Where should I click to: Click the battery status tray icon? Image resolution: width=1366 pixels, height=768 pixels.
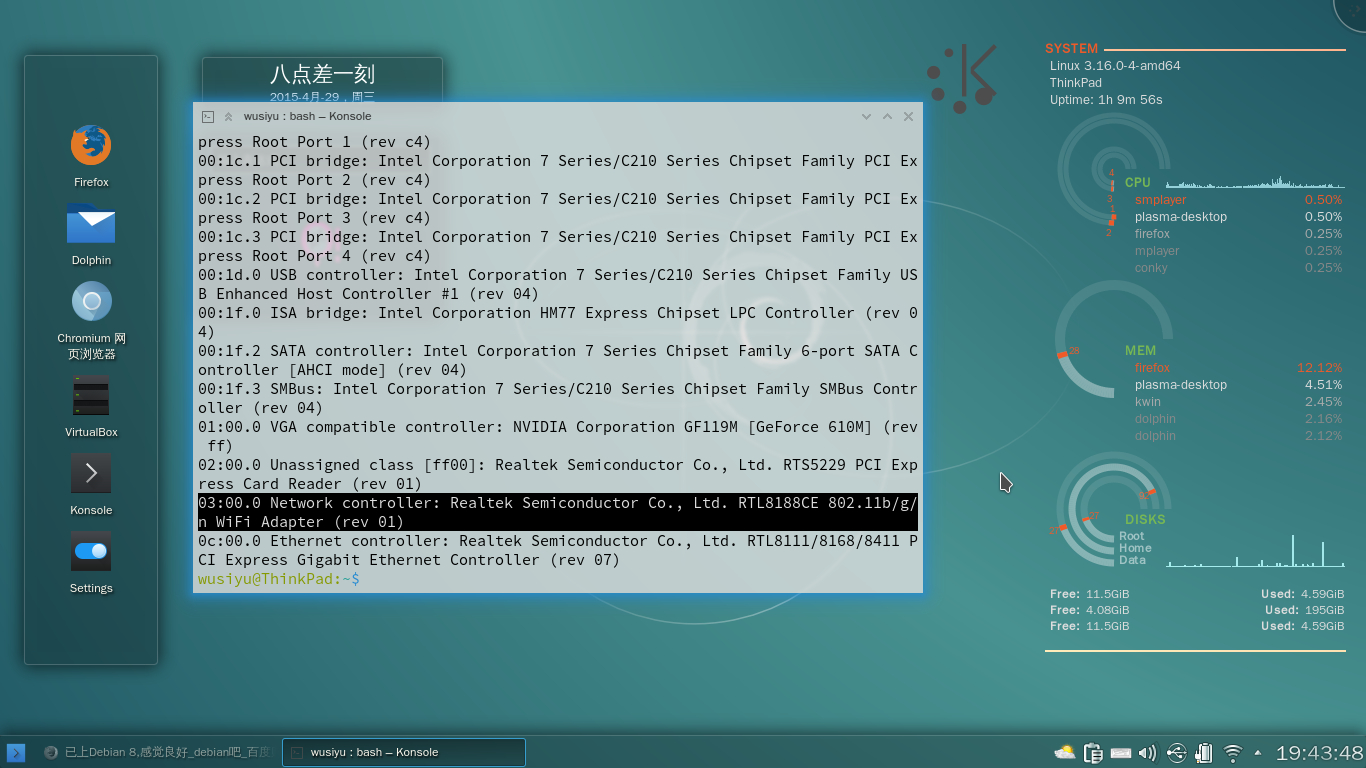(1204, 753)
